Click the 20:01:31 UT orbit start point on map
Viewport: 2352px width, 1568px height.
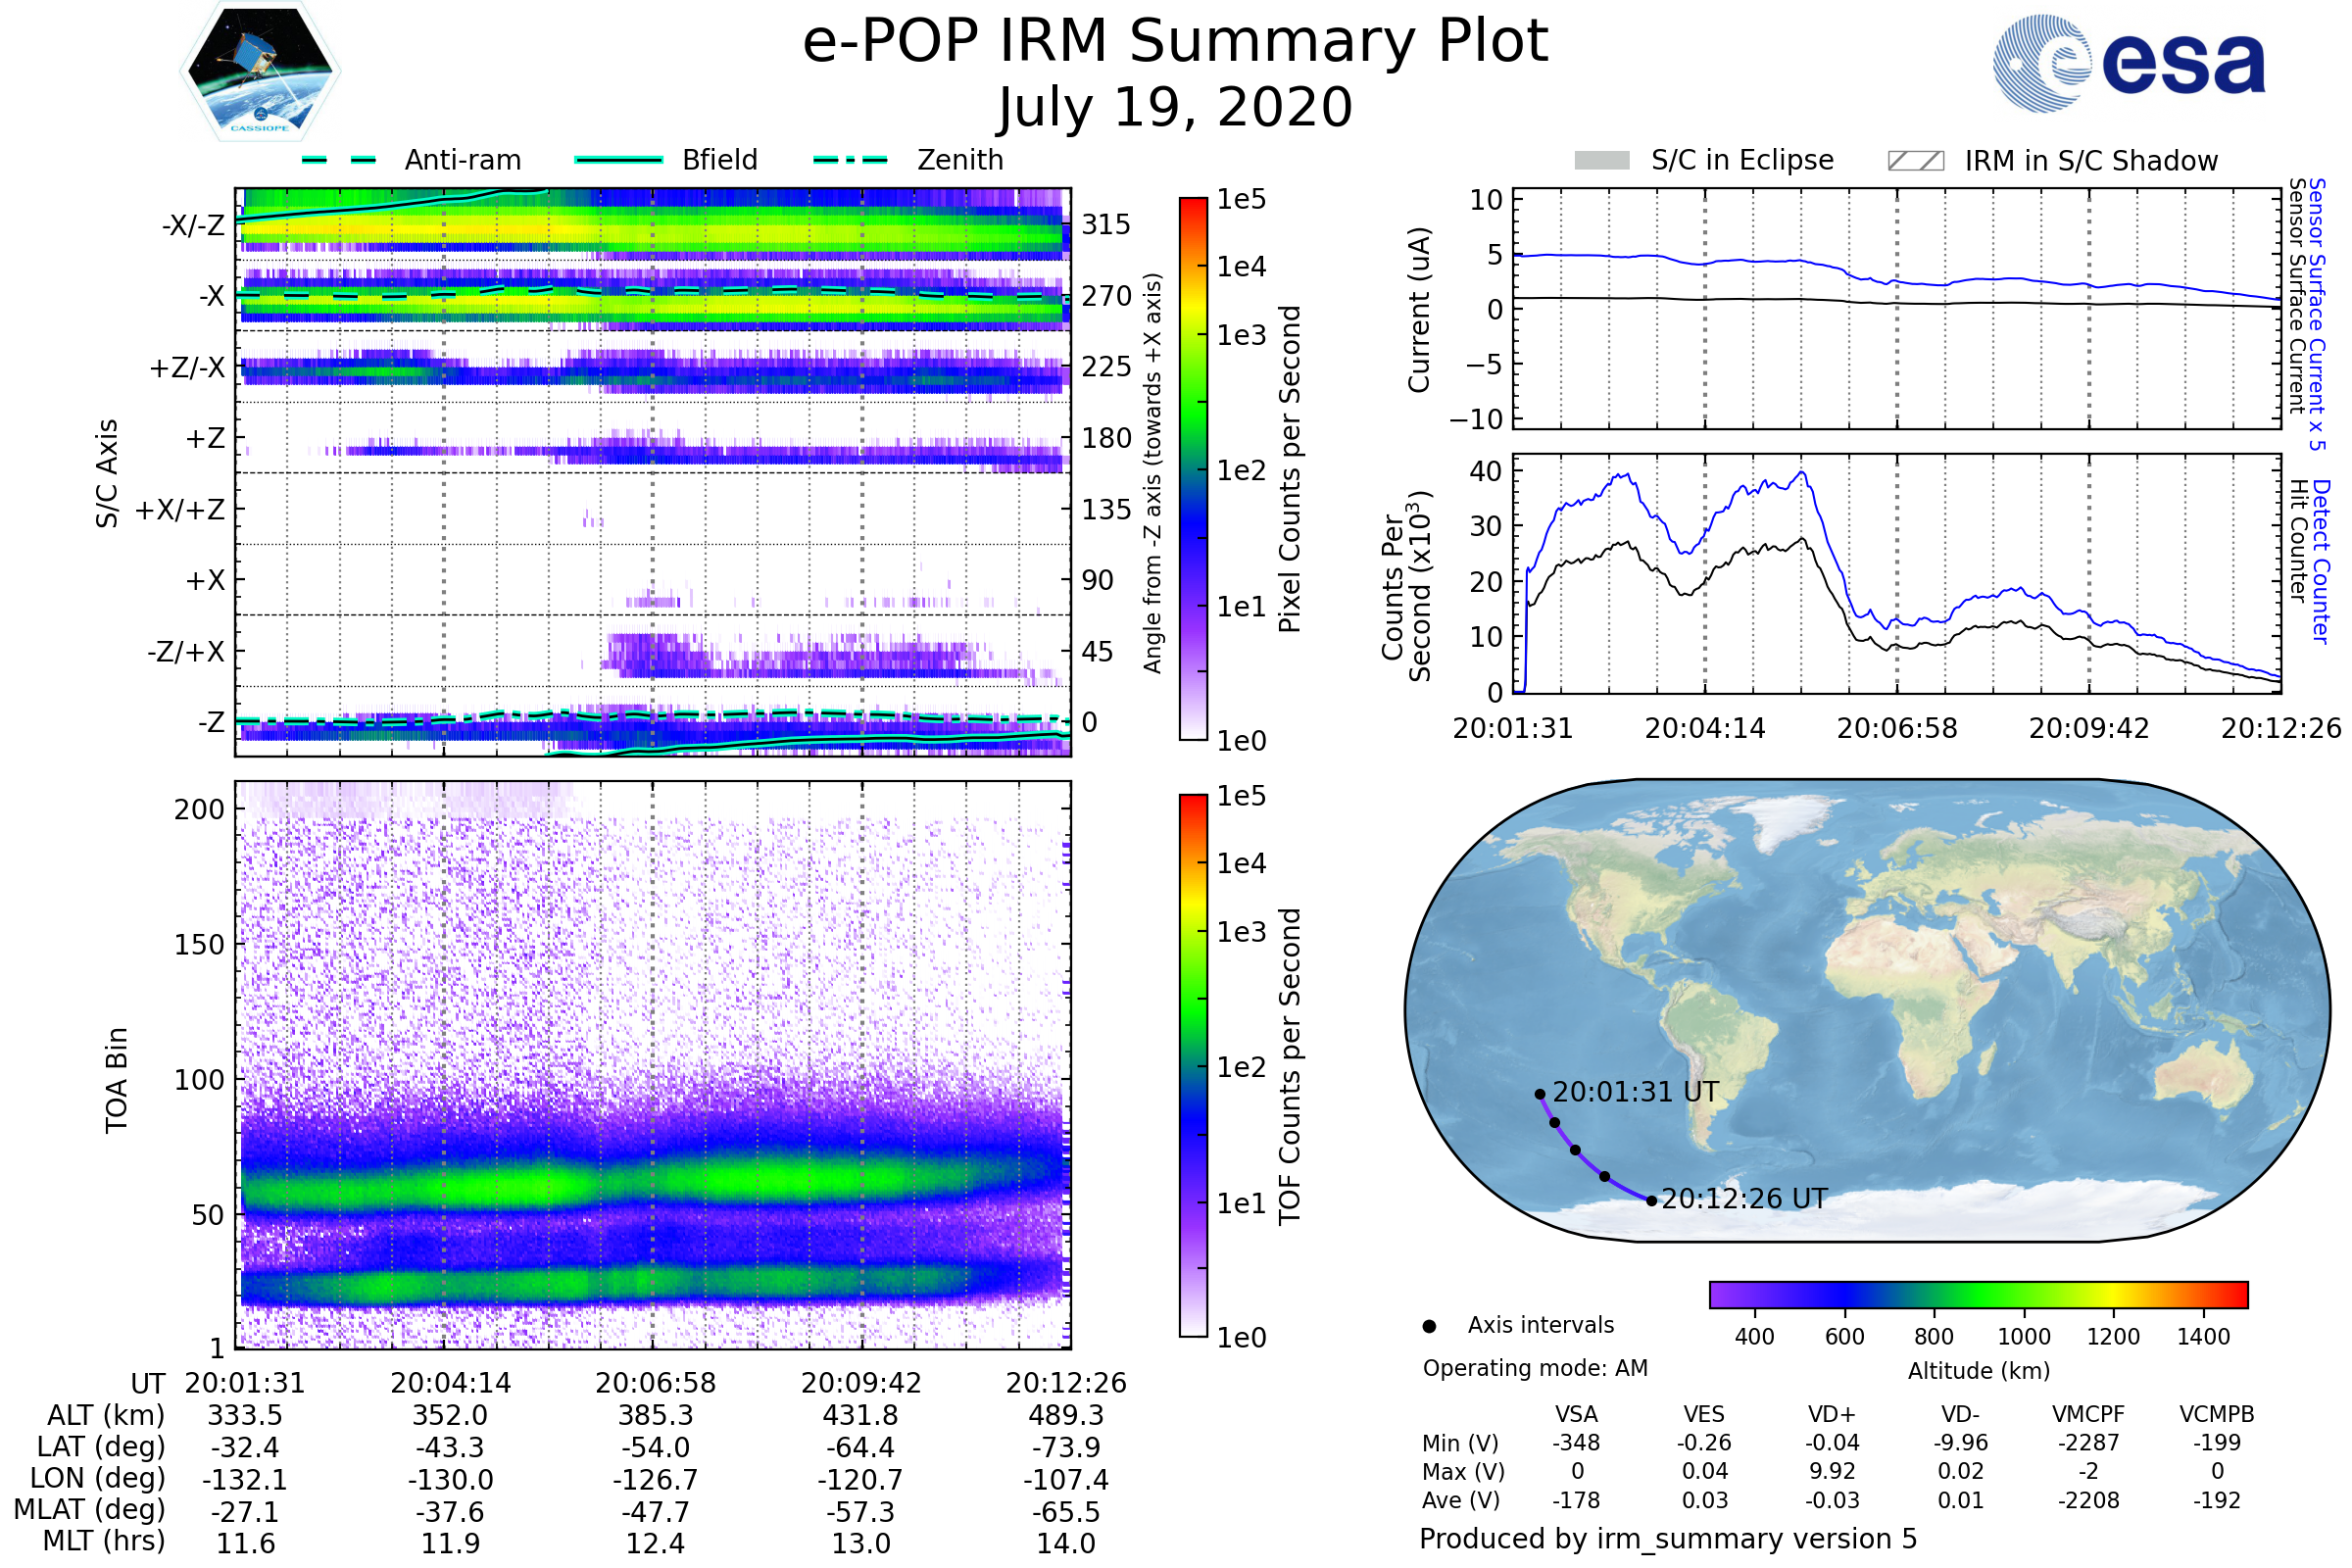point(1540,1094)
